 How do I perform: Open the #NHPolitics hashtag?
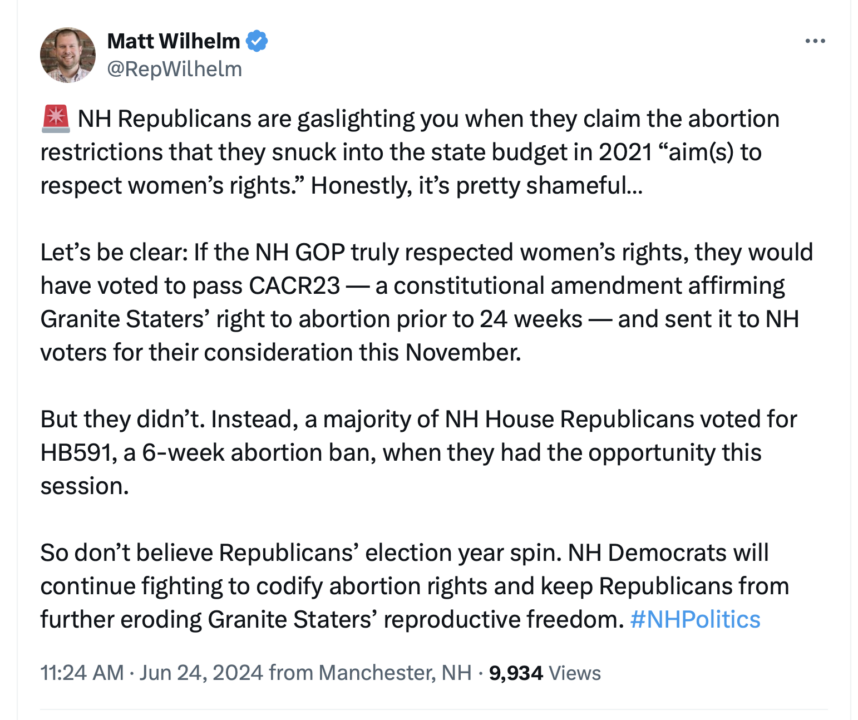point(695,619)
